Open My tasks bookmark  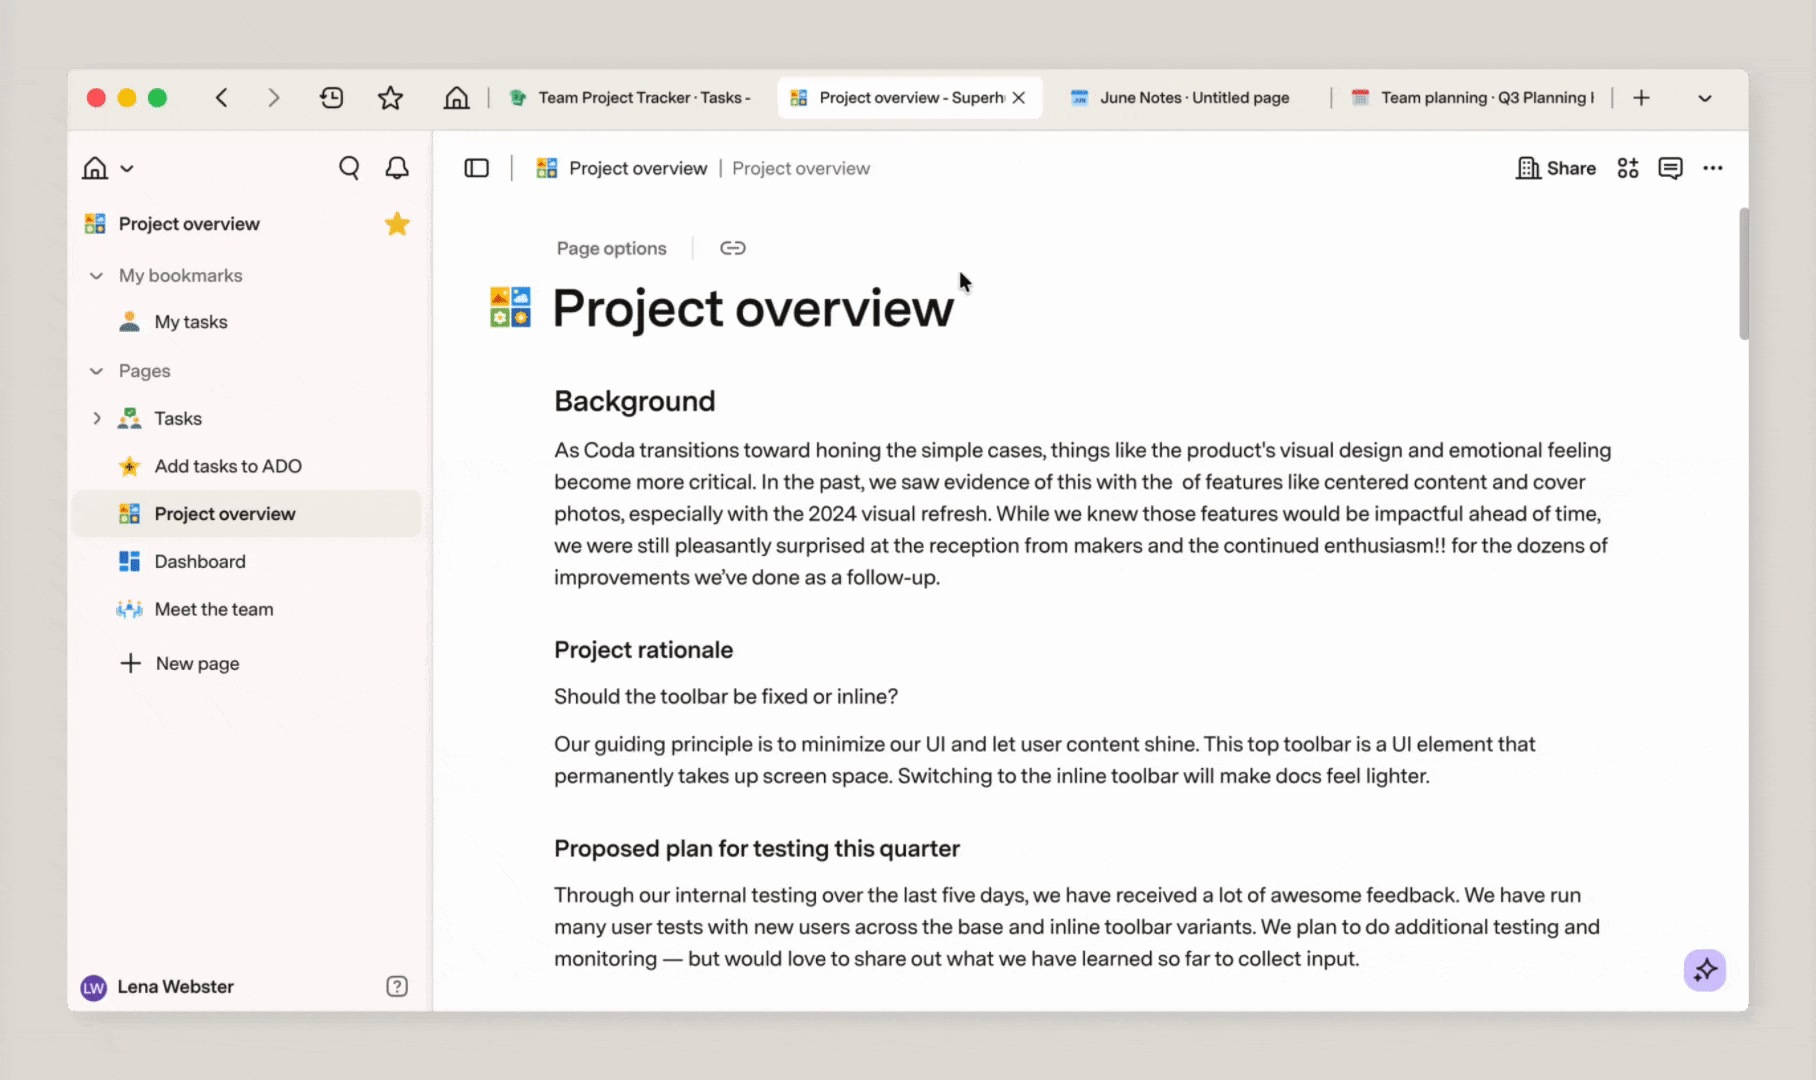coord(191,322)
